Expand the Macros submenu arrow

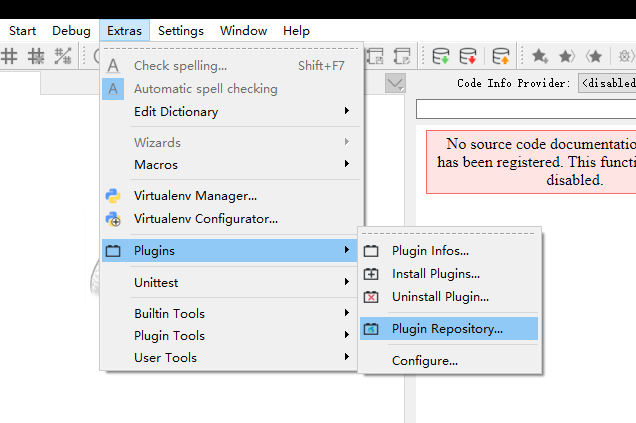coord(347,164)
